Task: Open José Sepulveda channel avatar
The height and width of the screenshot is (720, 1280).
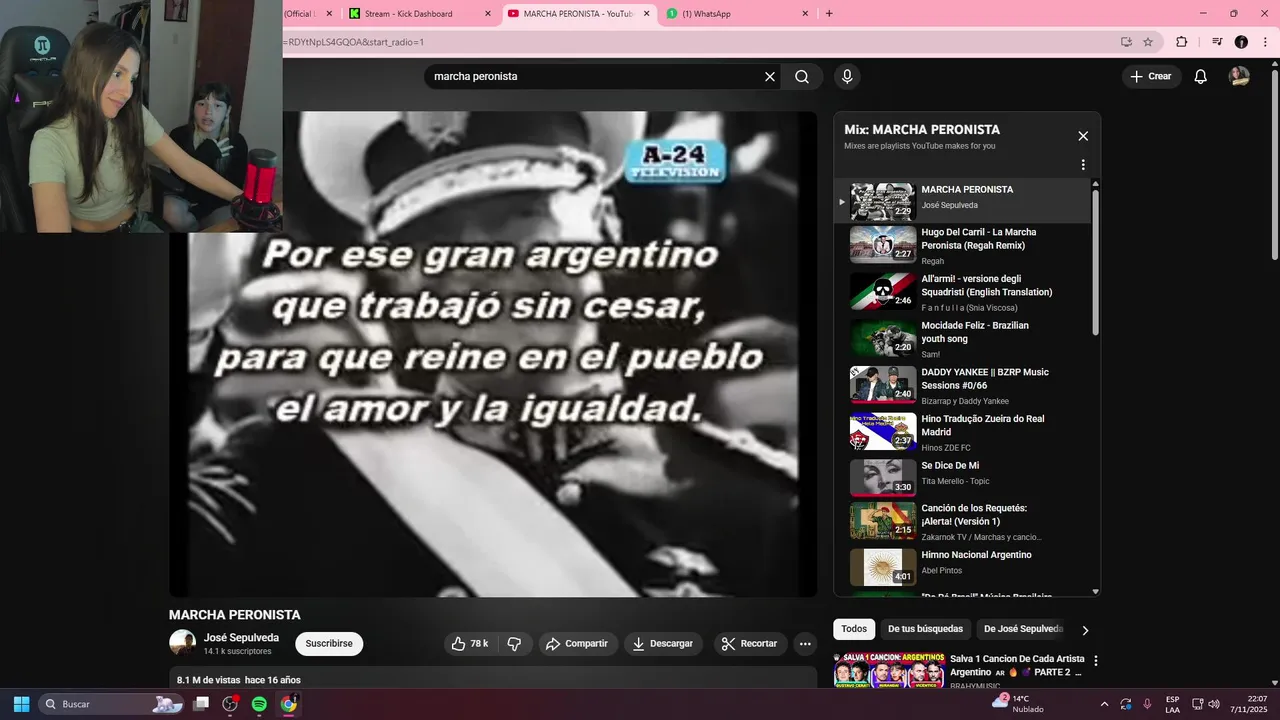Action: (183, 643)
